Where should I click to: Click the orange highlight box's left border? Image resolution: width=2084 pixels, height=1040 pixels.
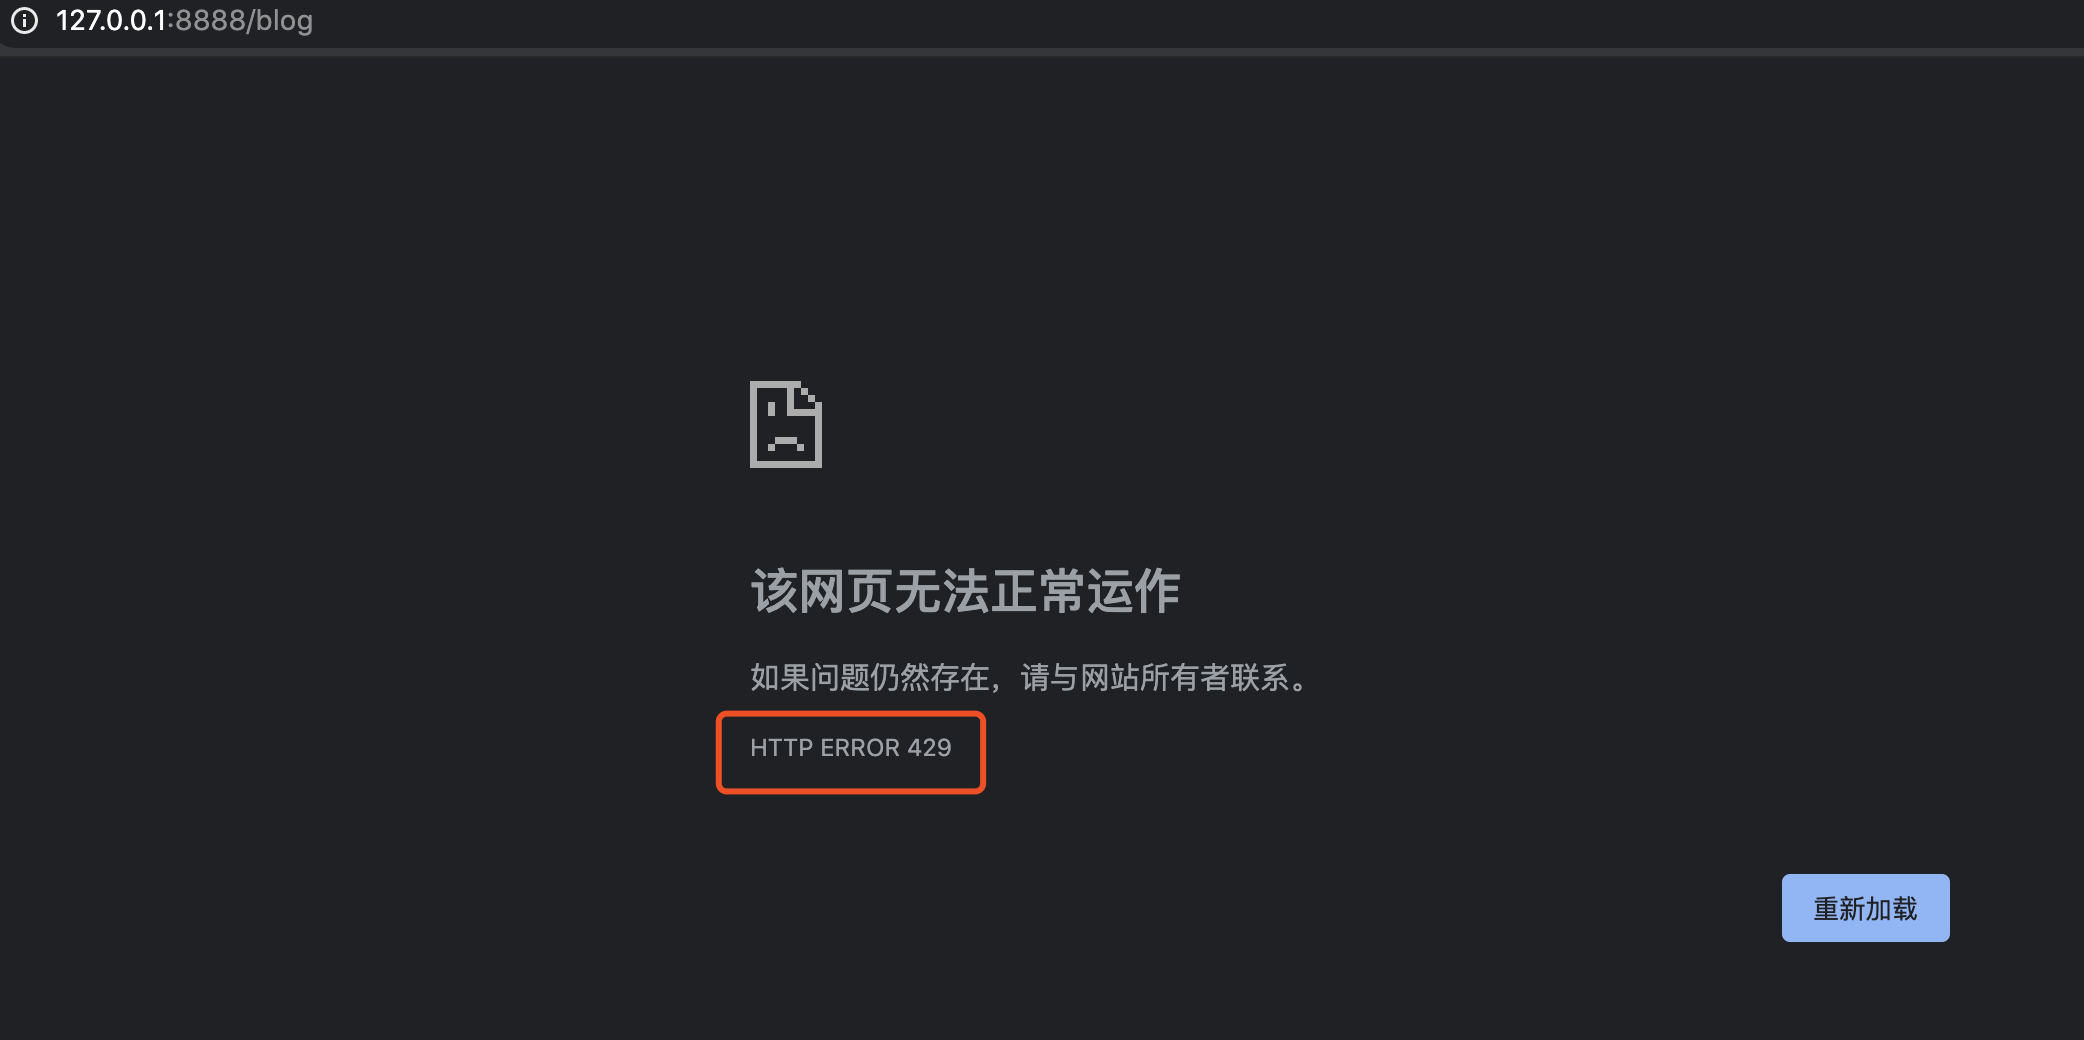pyautogui.click(x=719, y=752)
